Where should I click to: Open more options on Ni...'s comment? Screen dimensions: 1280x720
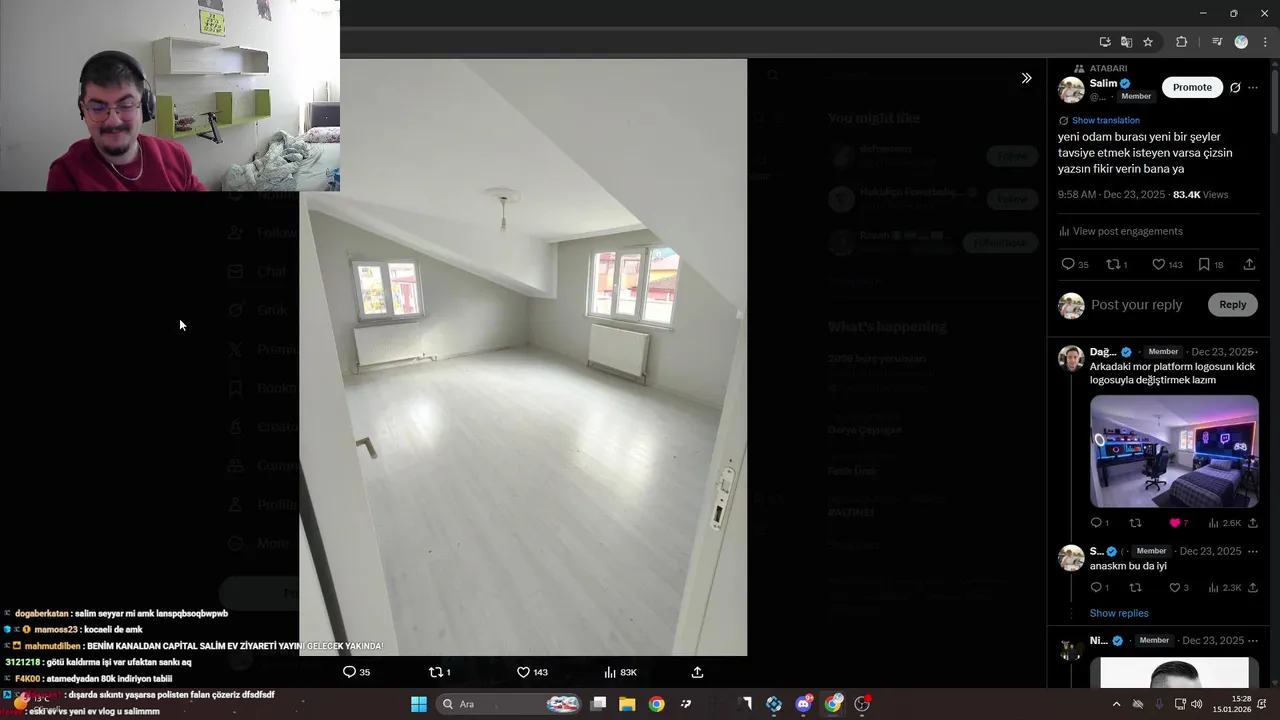click(x=1253, y=640)
